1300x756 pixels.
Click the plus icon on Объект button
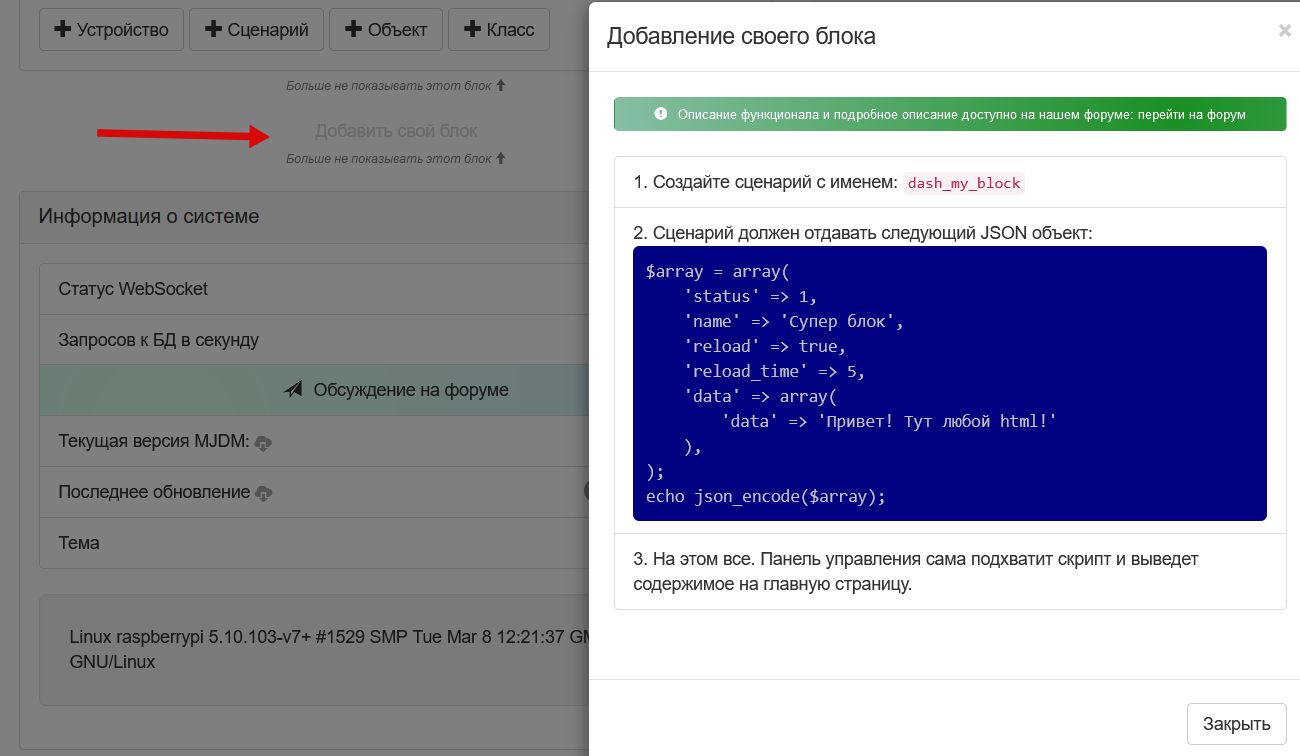click(353, 30)
